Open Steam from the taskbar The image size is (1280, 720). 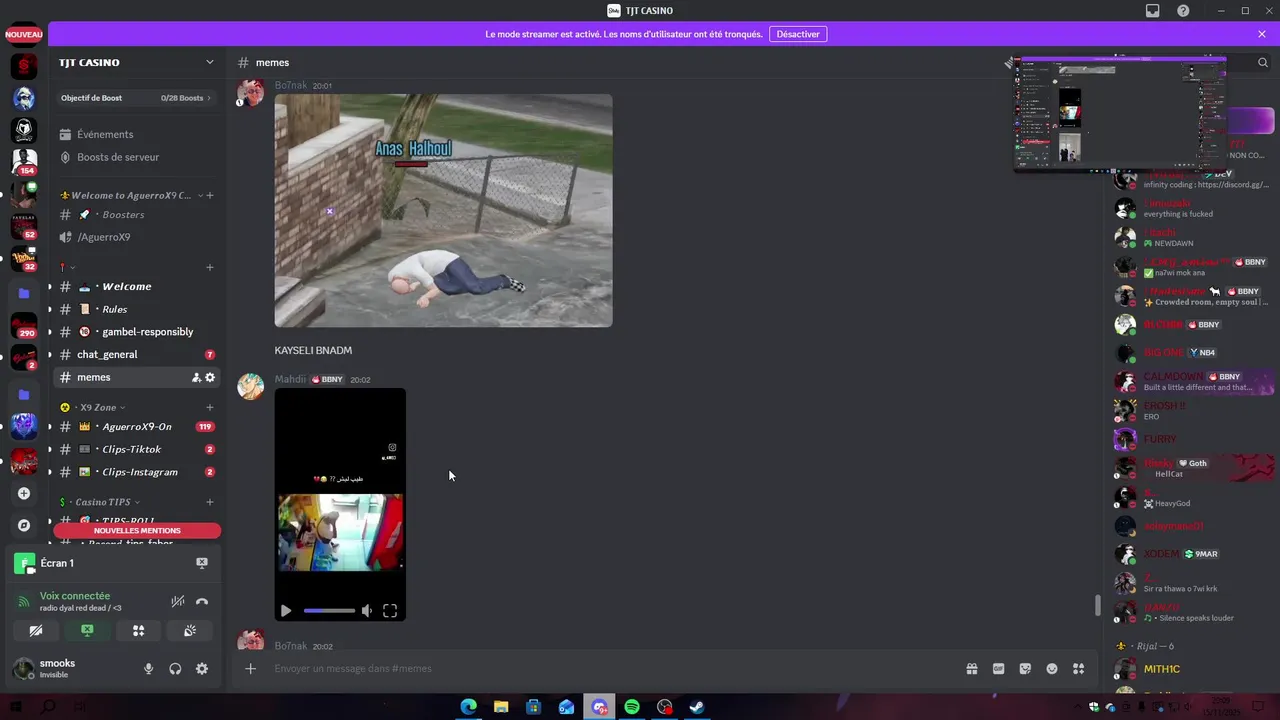(x=697, y=707)
